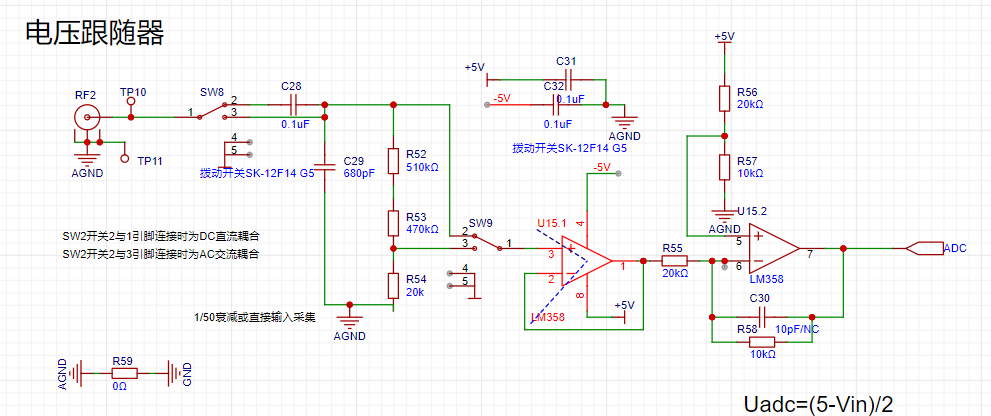Click the AGND ground symbol below R57

(725, 214)
